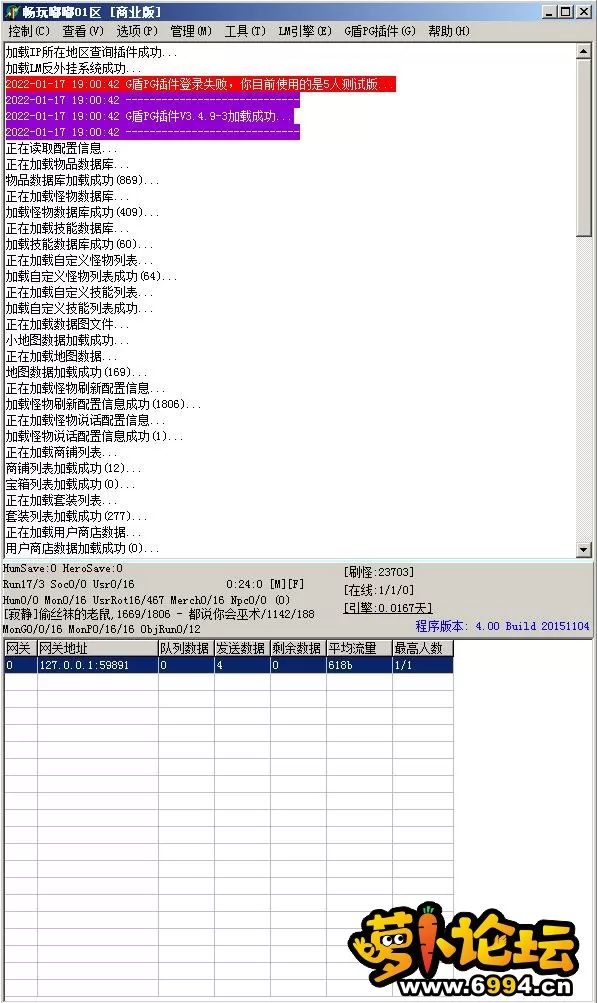Select log line 加载怪物刷新配置信息成功(1806)
This screenshot has height=1003, width=597.
103,404
